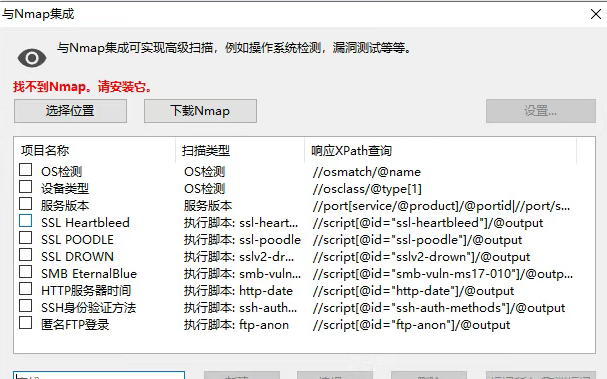Enable the 设备类型 checkbox
This screenshot has height=379, width=607.
(x=26, y=187)
